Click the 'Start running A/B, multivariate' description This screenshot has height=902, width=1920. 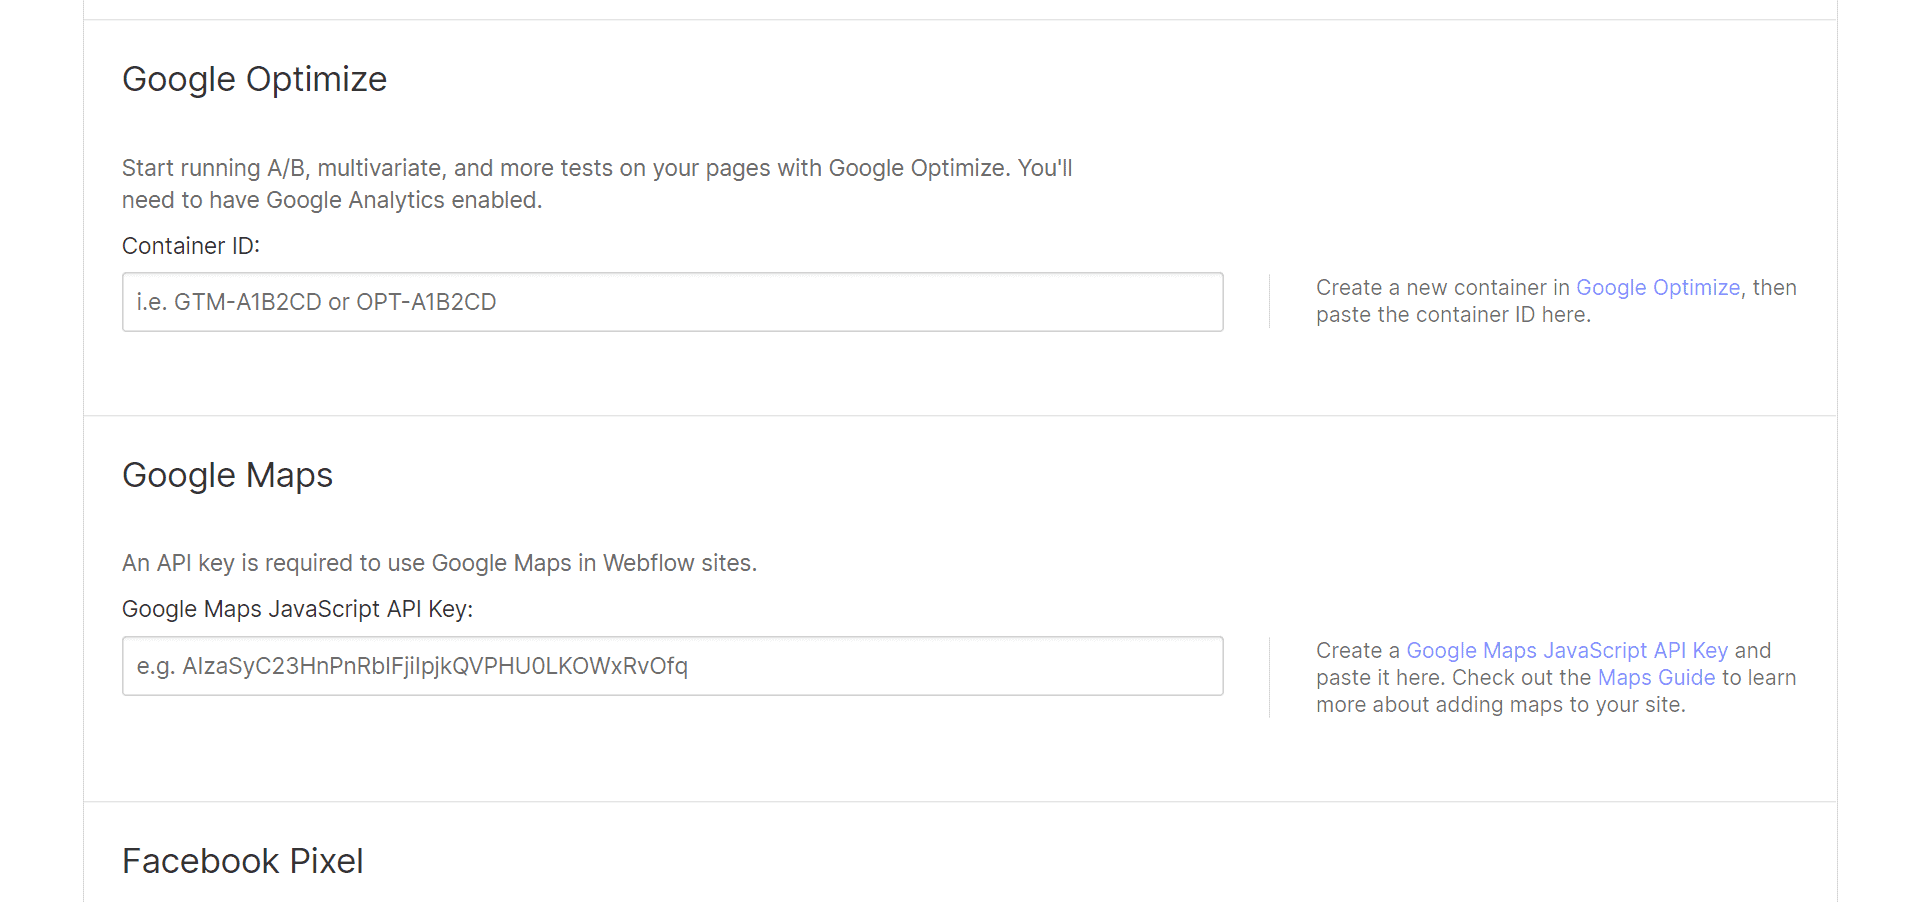tap(597, 184)
